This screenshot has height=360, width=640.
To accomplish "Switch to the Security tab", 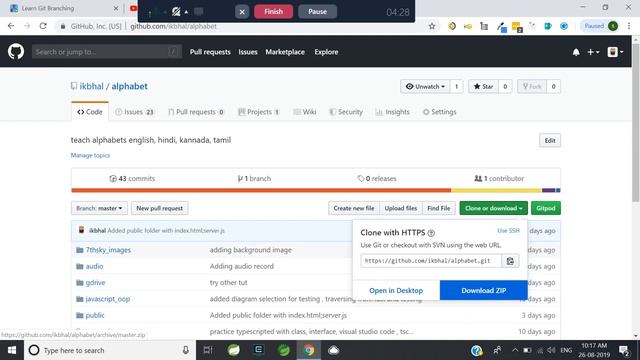I will point(346,112).
